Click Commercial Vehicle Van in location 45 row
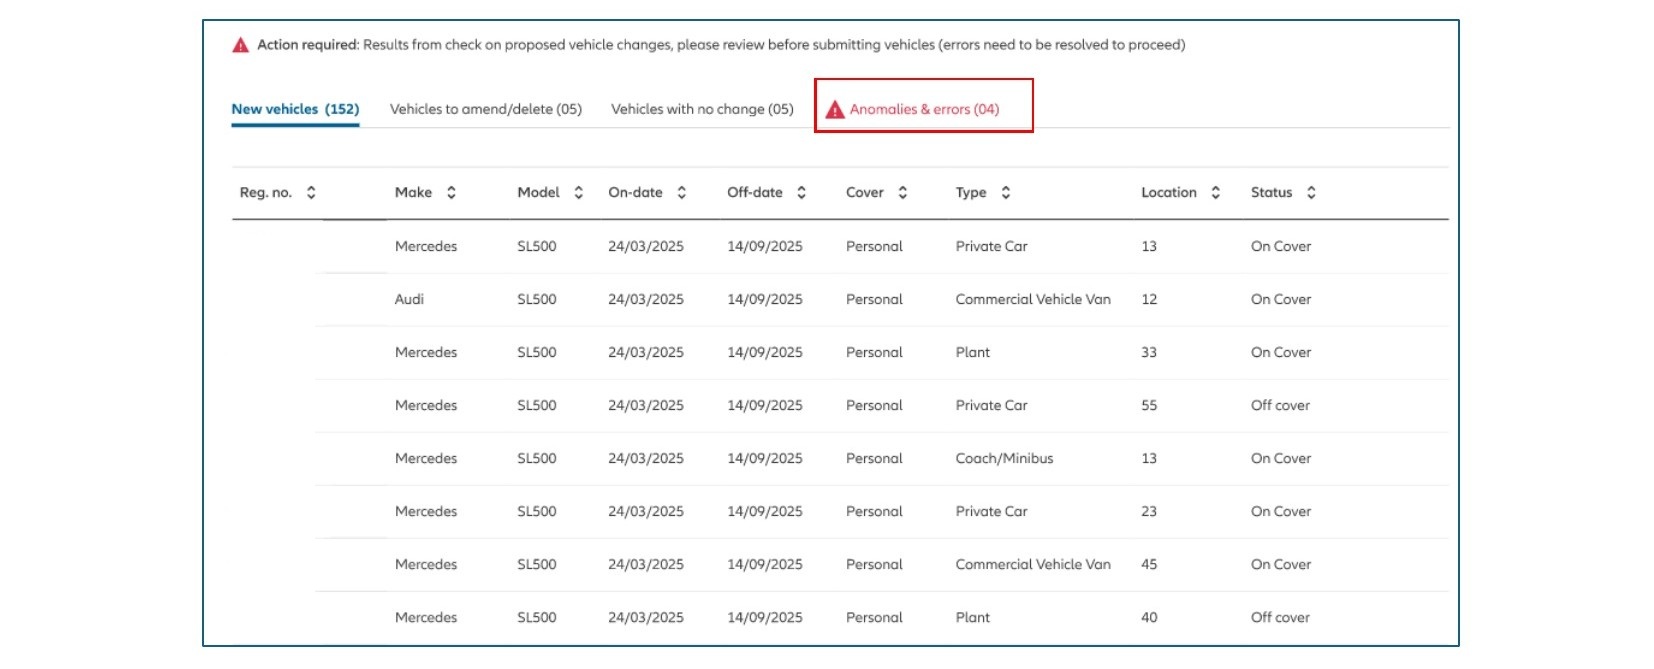The height and width of the screenshot is (669, 1654). [1033, 564]
